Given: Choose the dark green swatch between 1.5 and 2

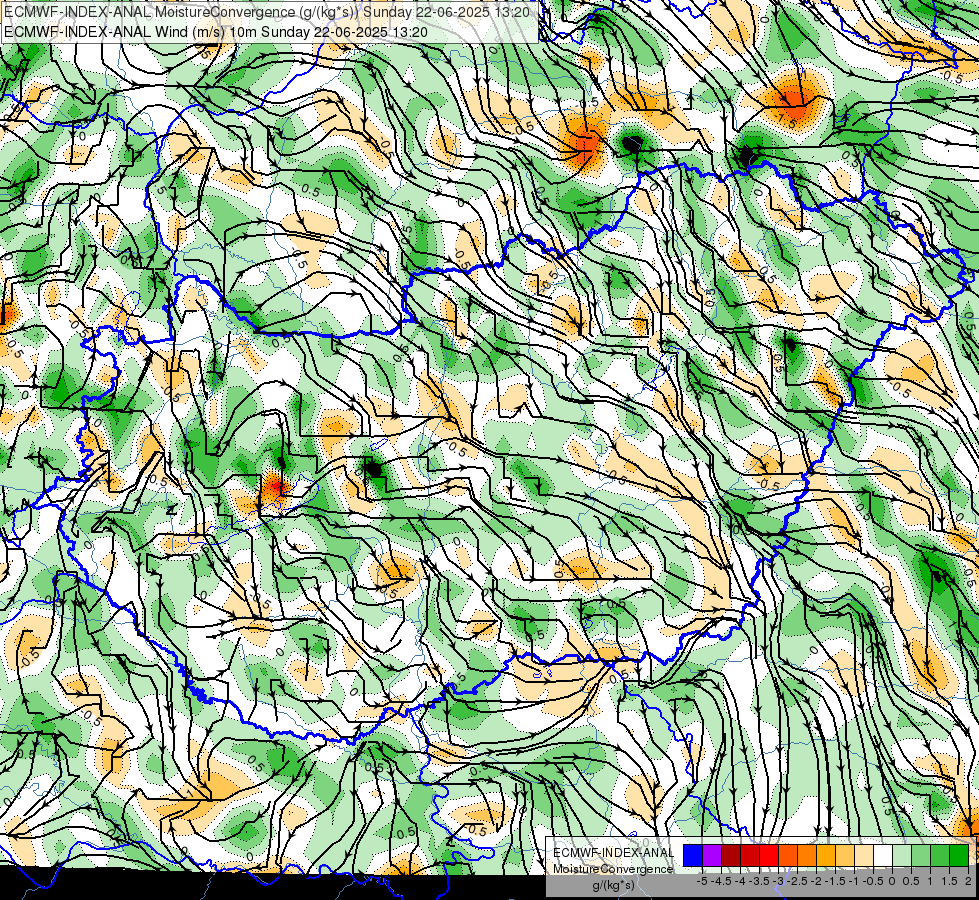Looking at the screenshot, I should pos(959,855).
